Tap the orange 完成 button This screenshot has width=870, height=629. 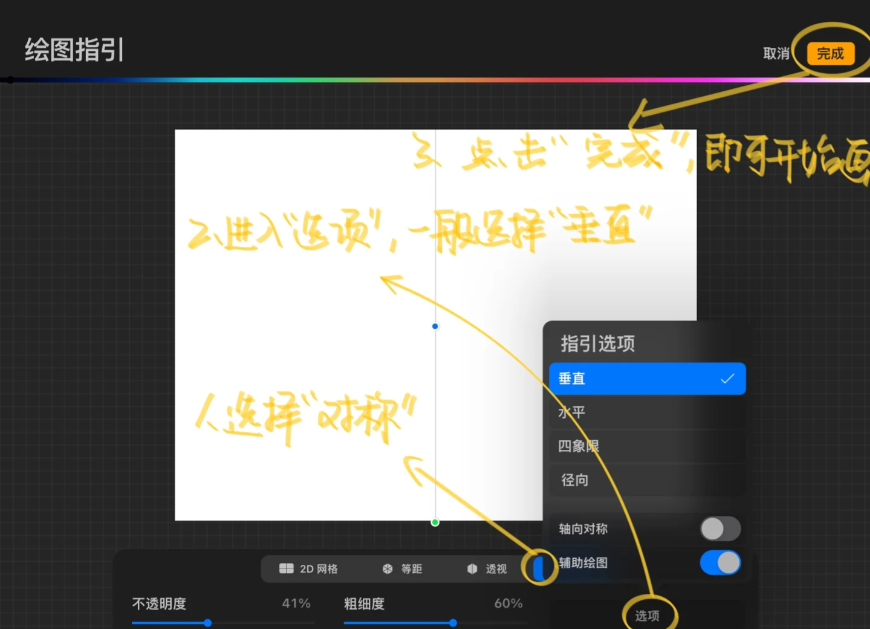pos(830,54)
